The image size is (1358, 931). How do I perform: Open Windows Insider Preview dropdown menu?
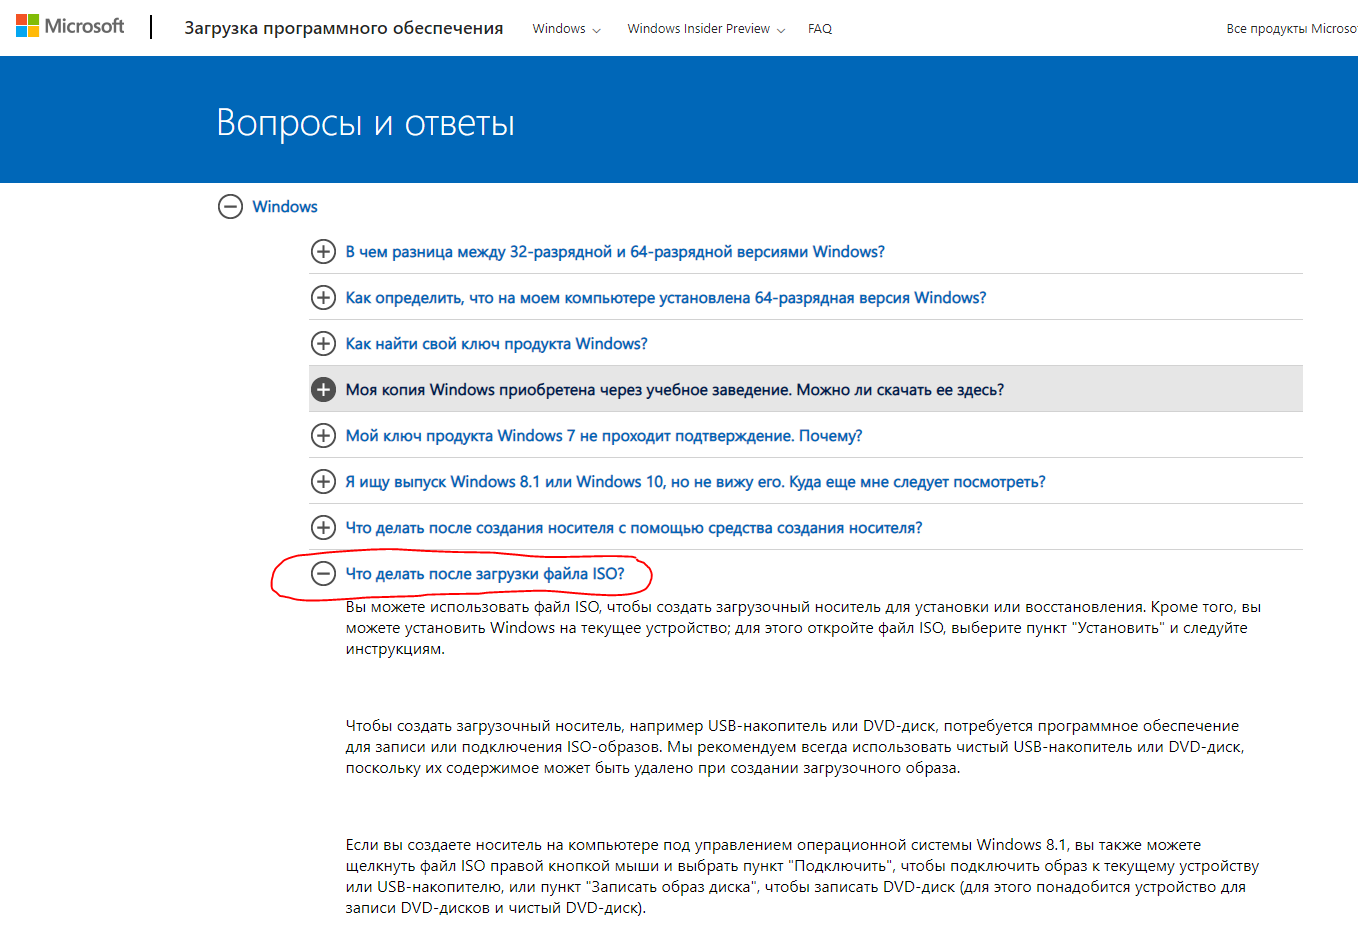pyautogui.click(x=706, y=29)
